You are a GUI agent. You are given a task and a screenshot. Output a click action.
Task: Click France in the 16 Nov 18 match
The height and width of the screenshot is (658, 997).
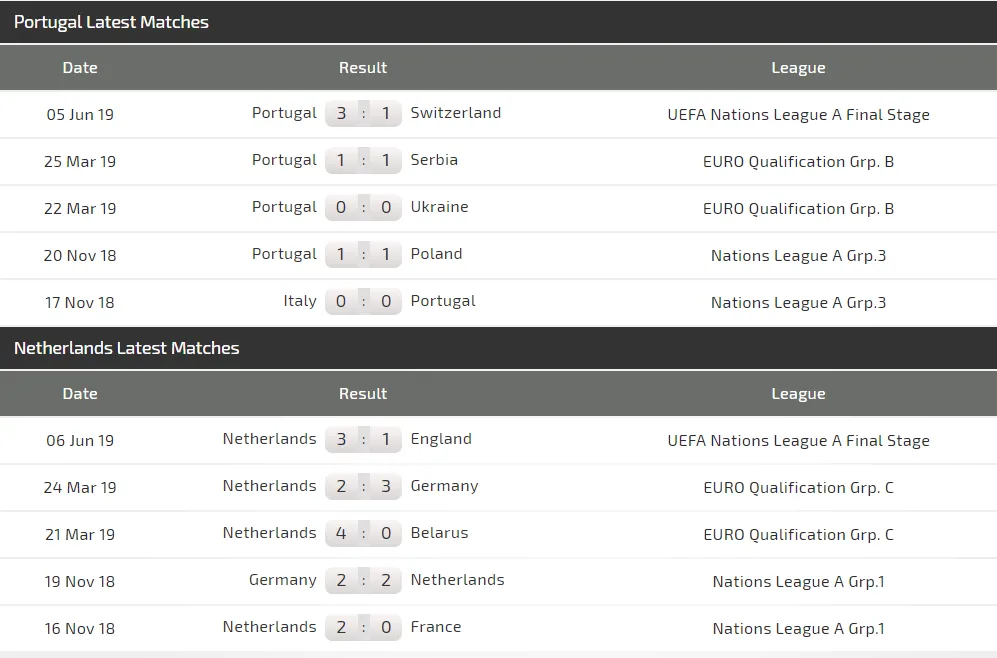tap(436, 627)
